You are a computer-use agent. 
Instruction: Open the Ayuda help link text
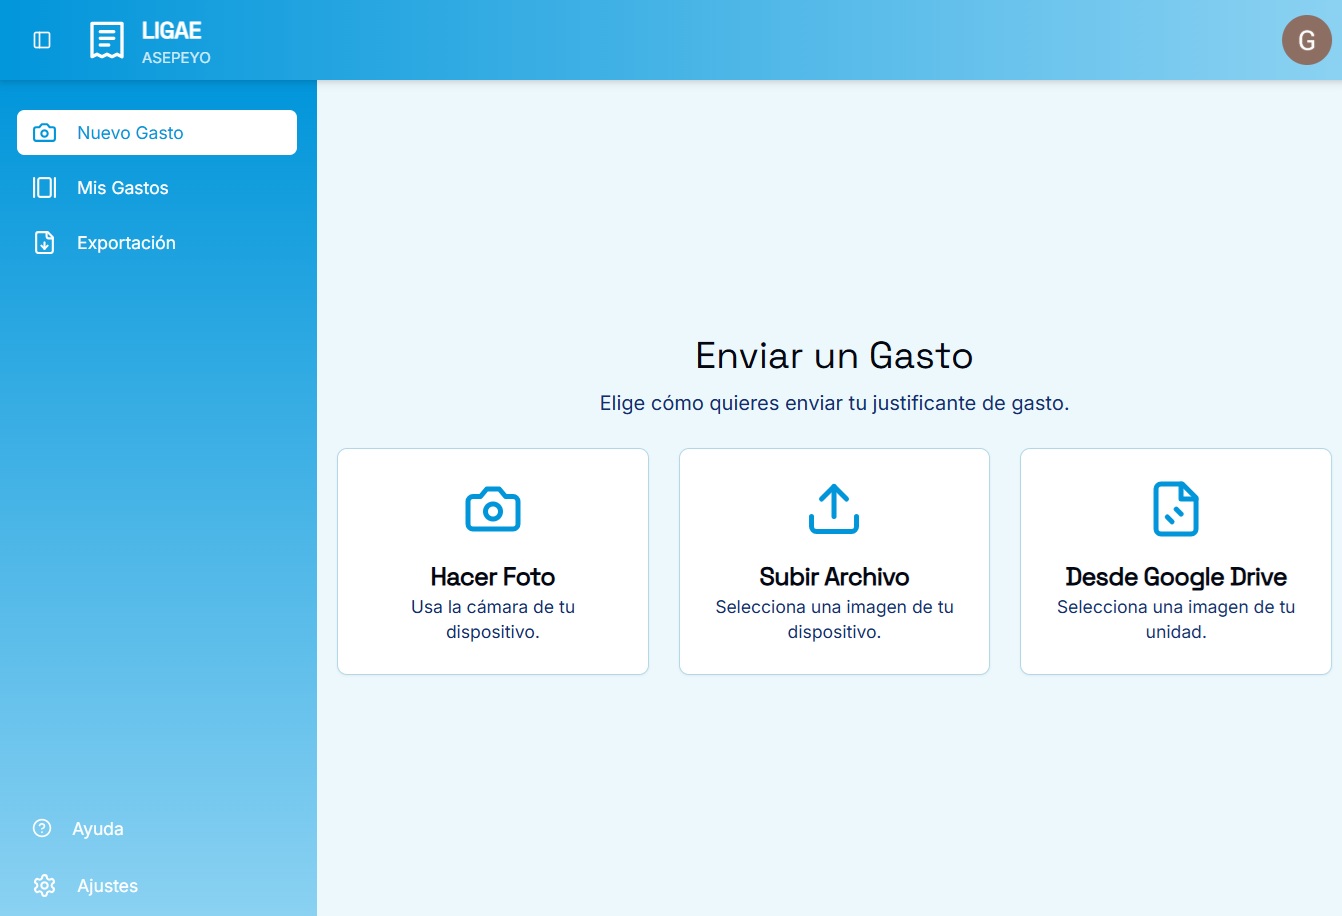click(98, 829)
